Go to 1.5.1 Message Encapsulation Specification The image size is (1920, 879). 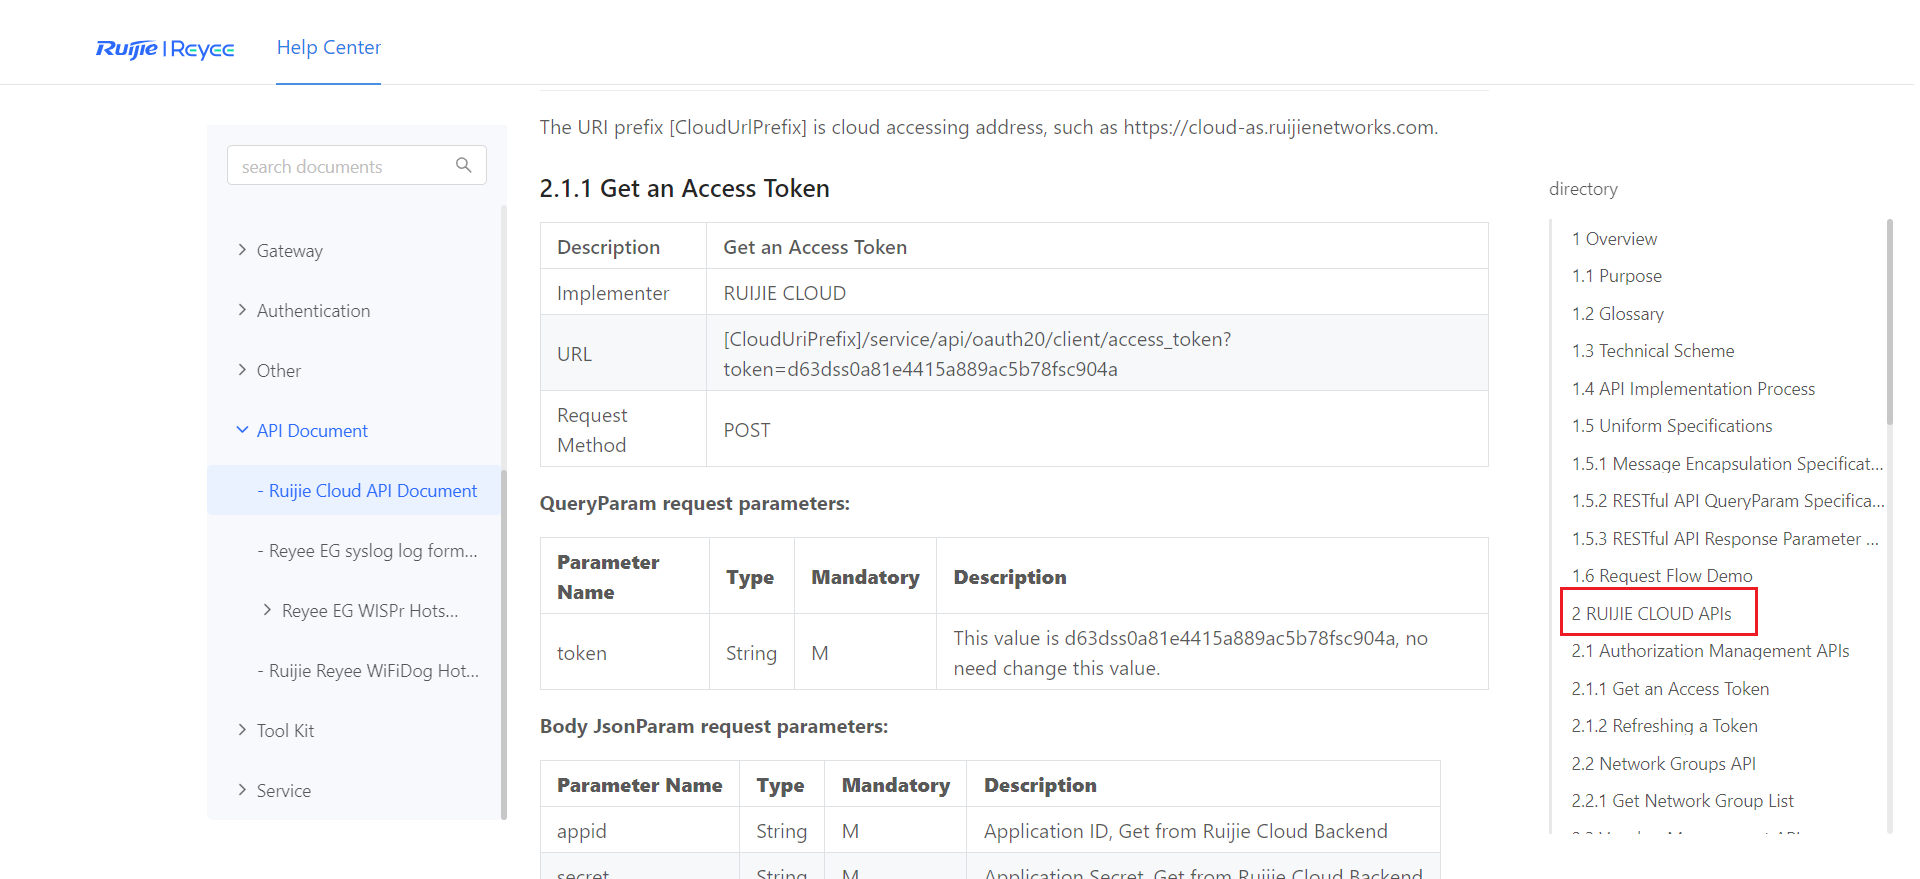(1727, 464)
